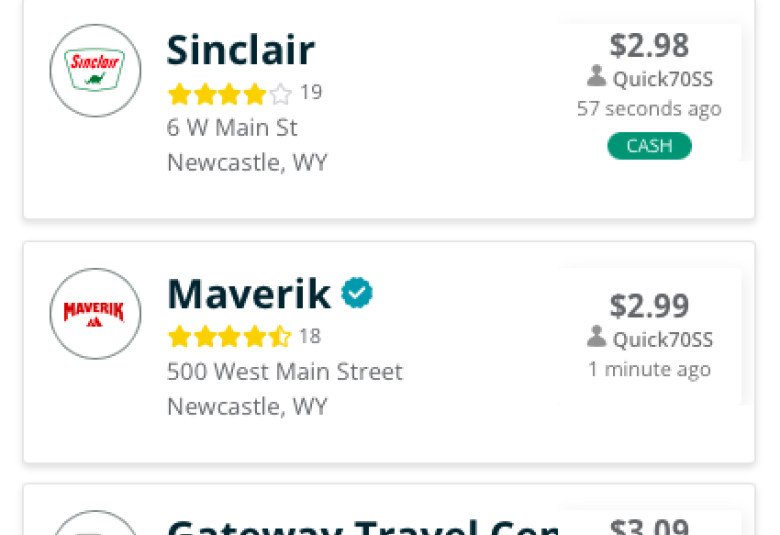This screenshot has width=780, height=535.
Task: Click the Maverik star rating
Action: [x=230, y=337]
